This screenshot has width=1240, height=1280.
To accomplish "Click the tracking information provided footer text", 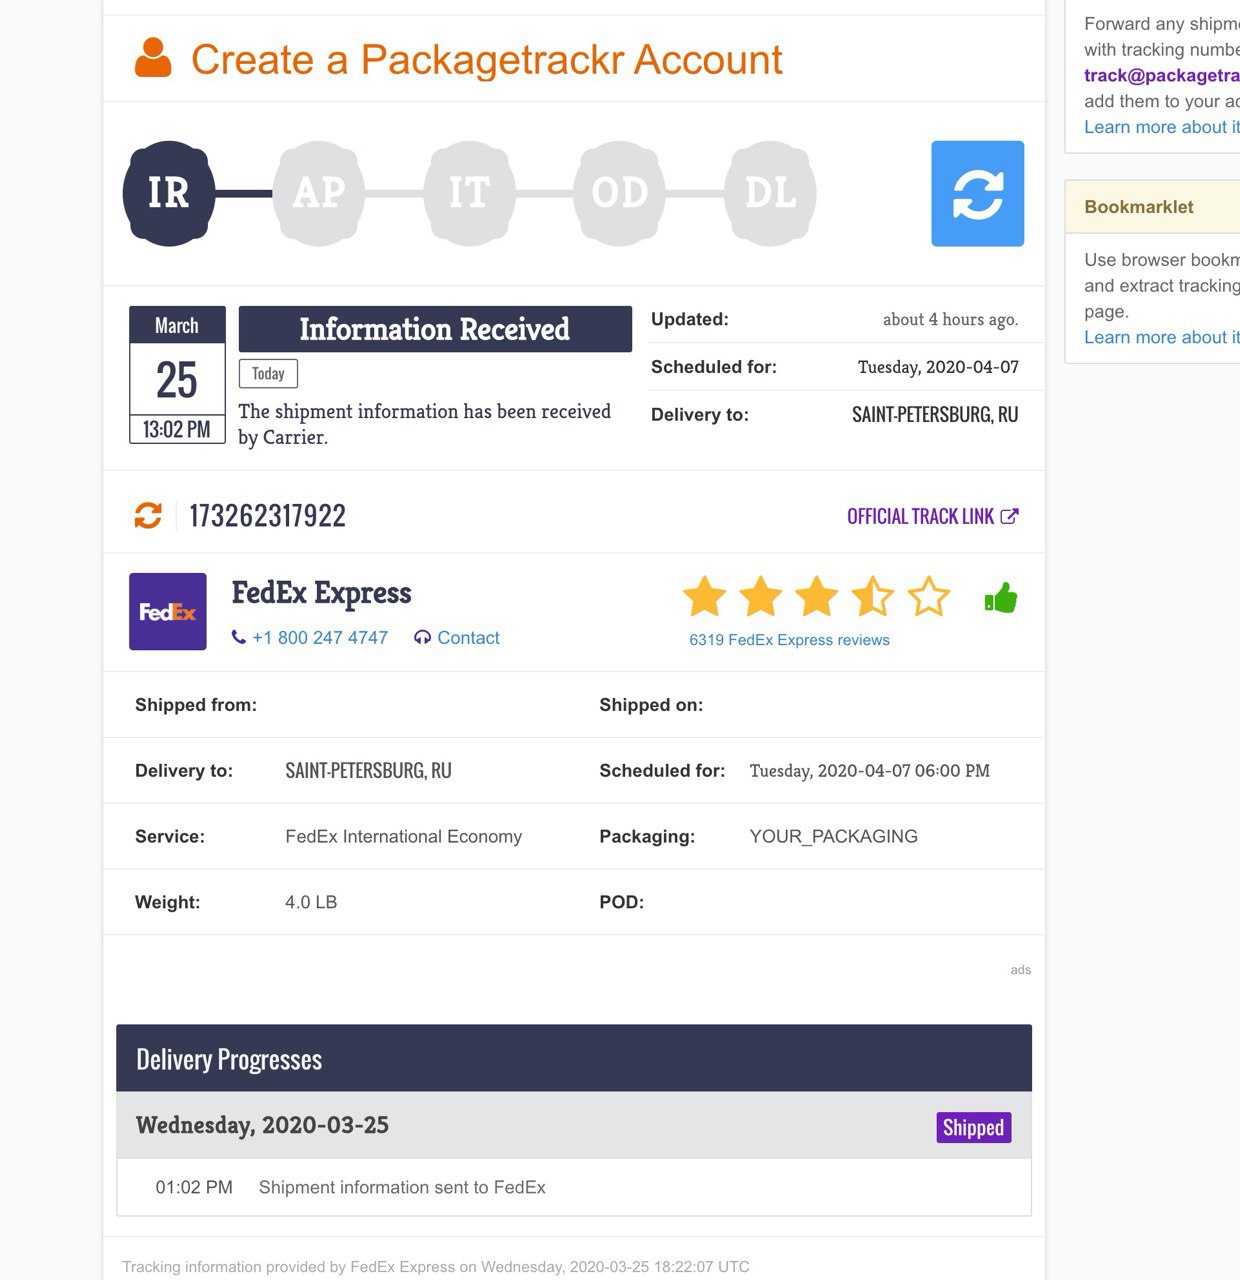I will [x=436, y=1267].
